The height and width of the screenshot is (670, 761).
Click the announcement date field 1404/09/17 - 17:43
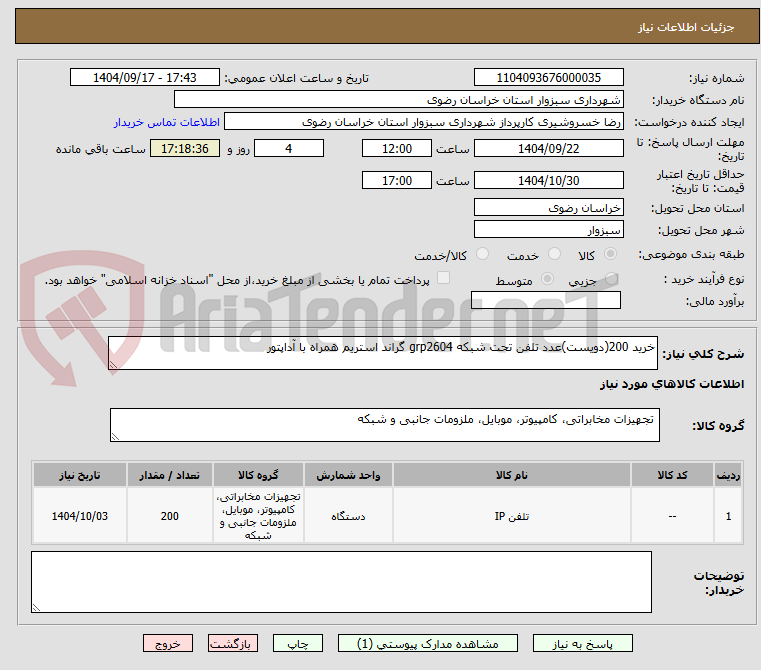[x=145, y=77]
